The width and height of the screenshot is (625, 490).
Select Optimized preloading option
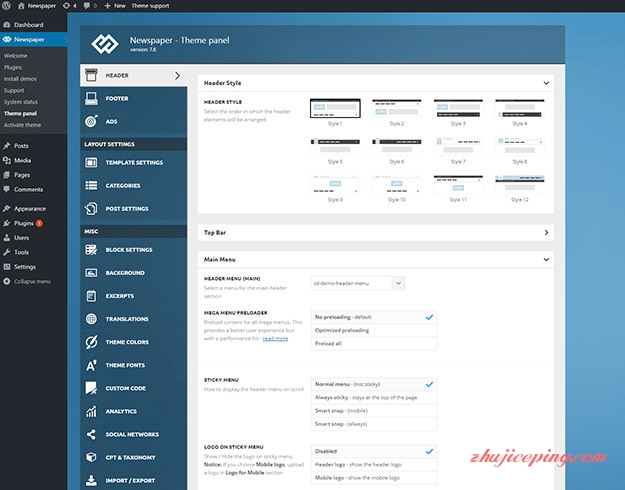[373, 331]
